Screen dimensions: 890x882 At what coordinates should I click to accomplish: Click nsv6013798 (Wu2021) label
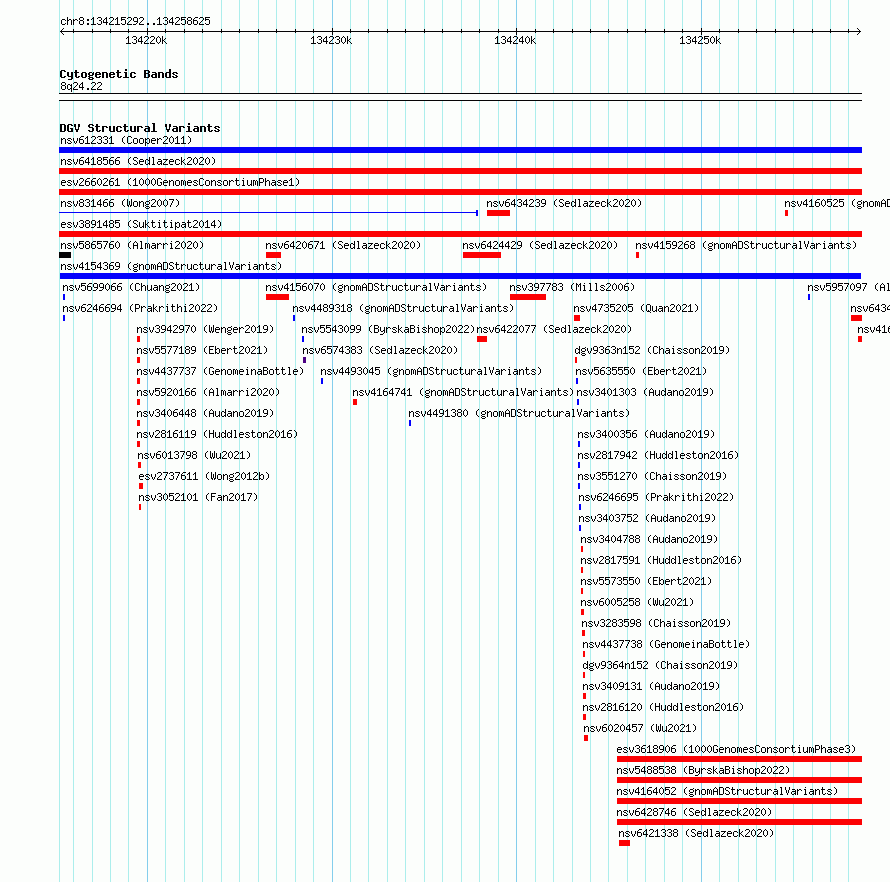coord(194,455)
